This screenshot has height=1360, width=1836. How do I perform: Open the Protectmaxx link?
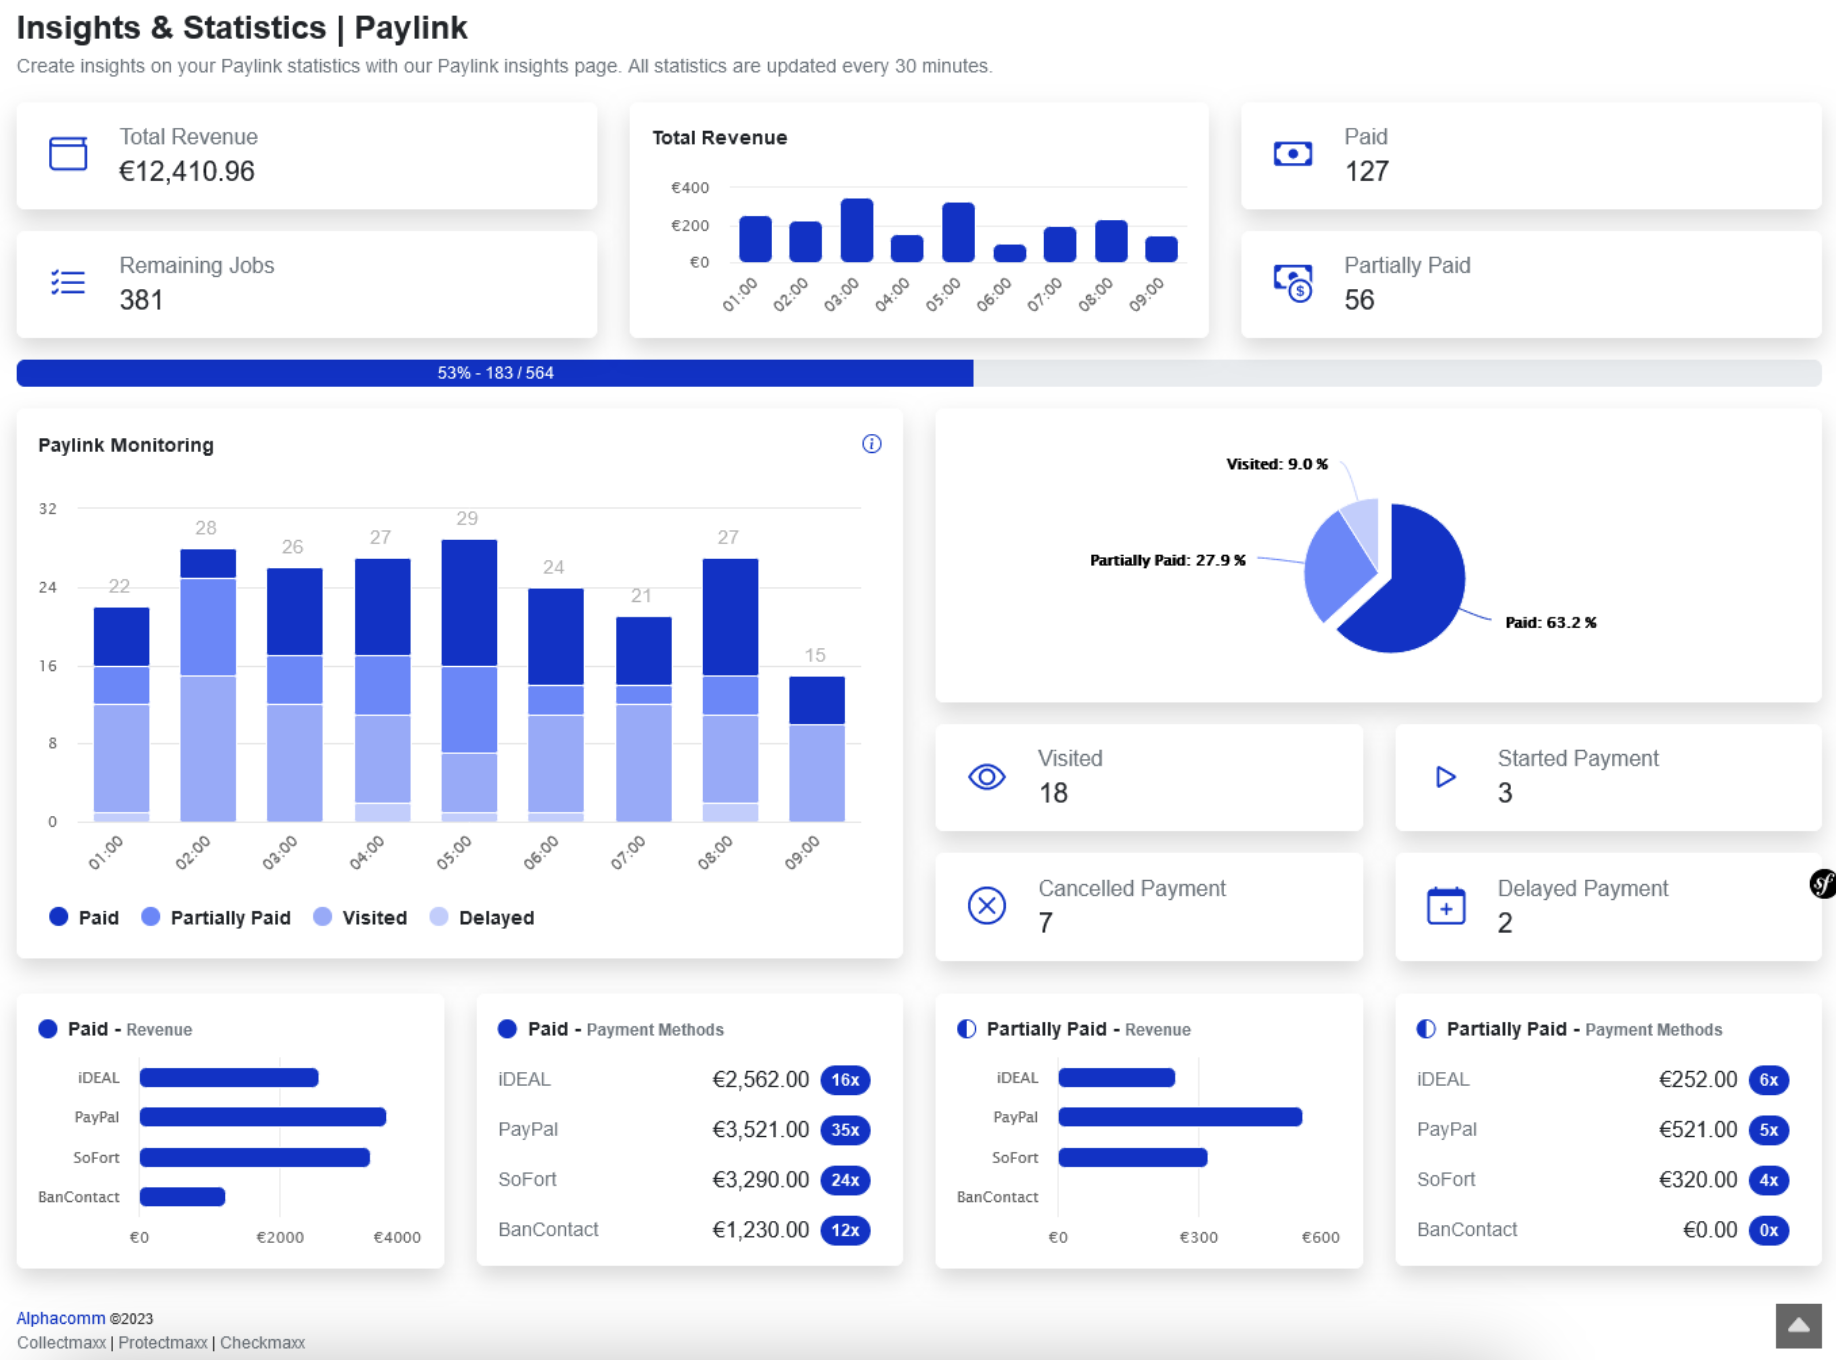(x=161, y=1342)
